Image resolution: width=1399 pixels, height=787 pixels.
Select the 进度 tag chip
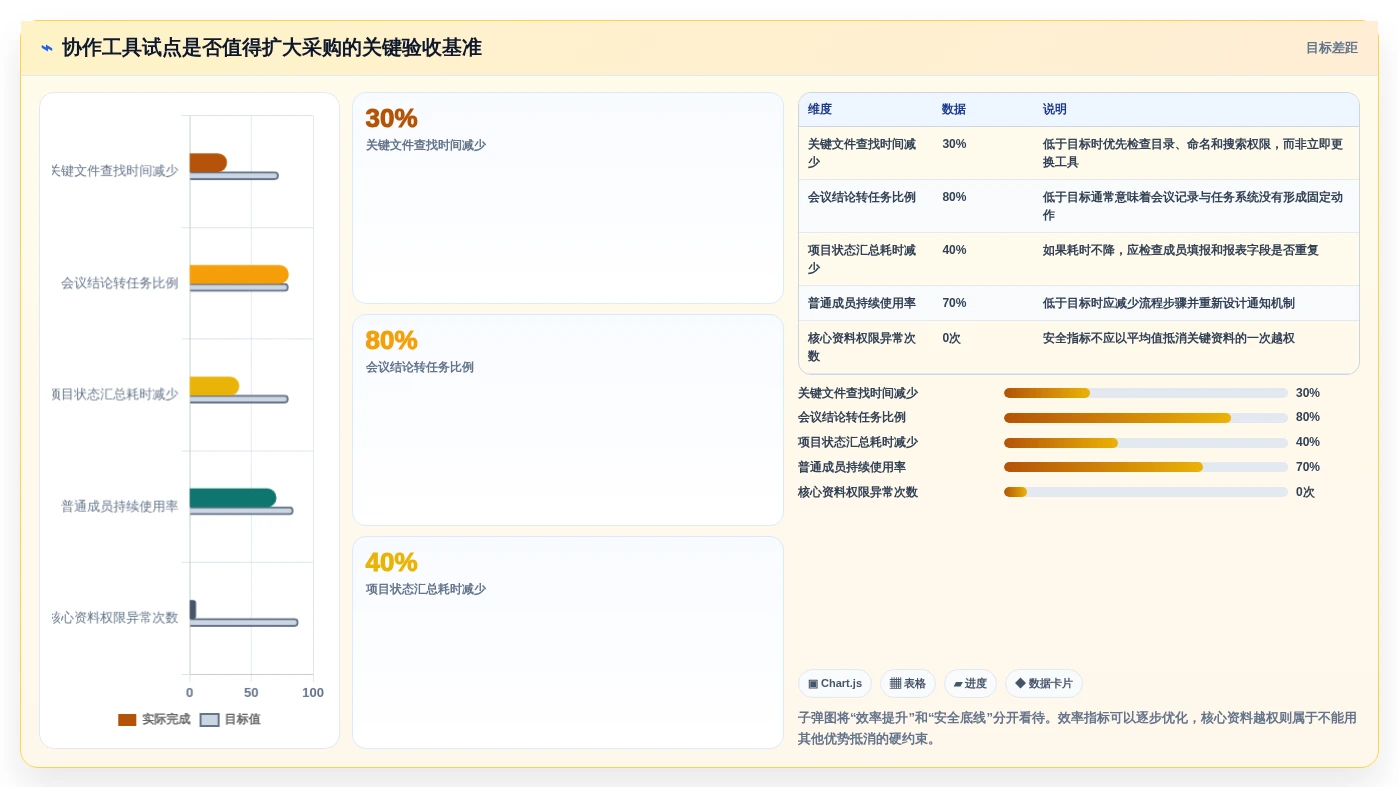pyautogui.click(x=970, y=684)
